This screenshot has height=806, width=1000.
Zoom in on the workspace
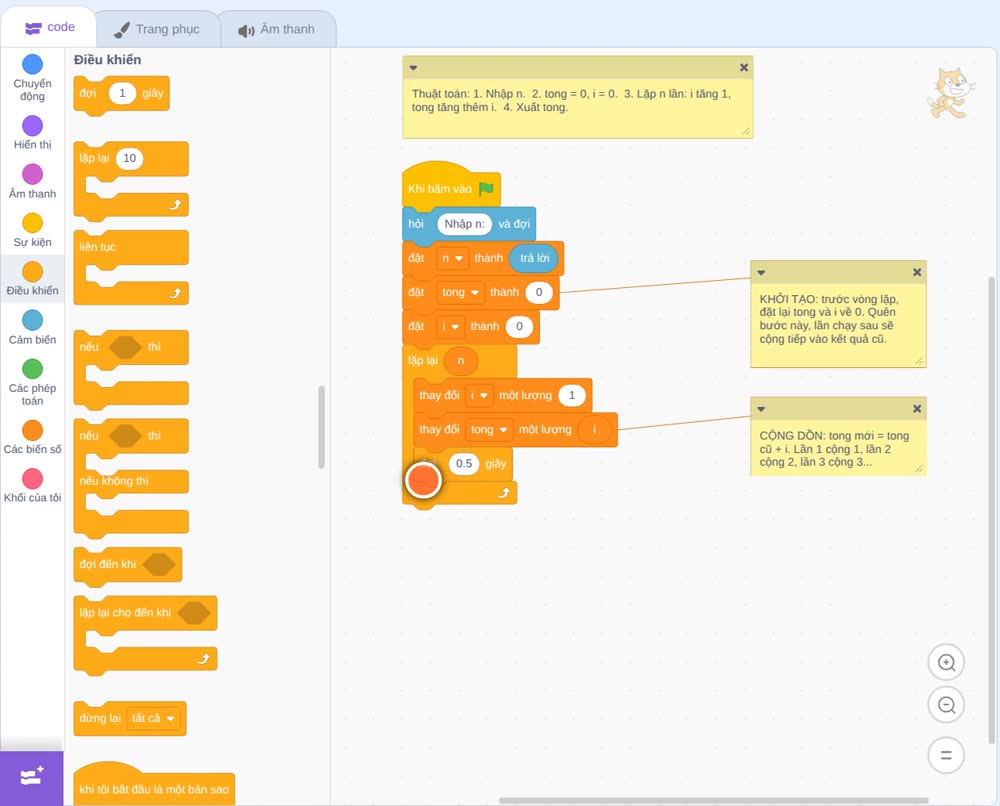click(x=946, y=663)
